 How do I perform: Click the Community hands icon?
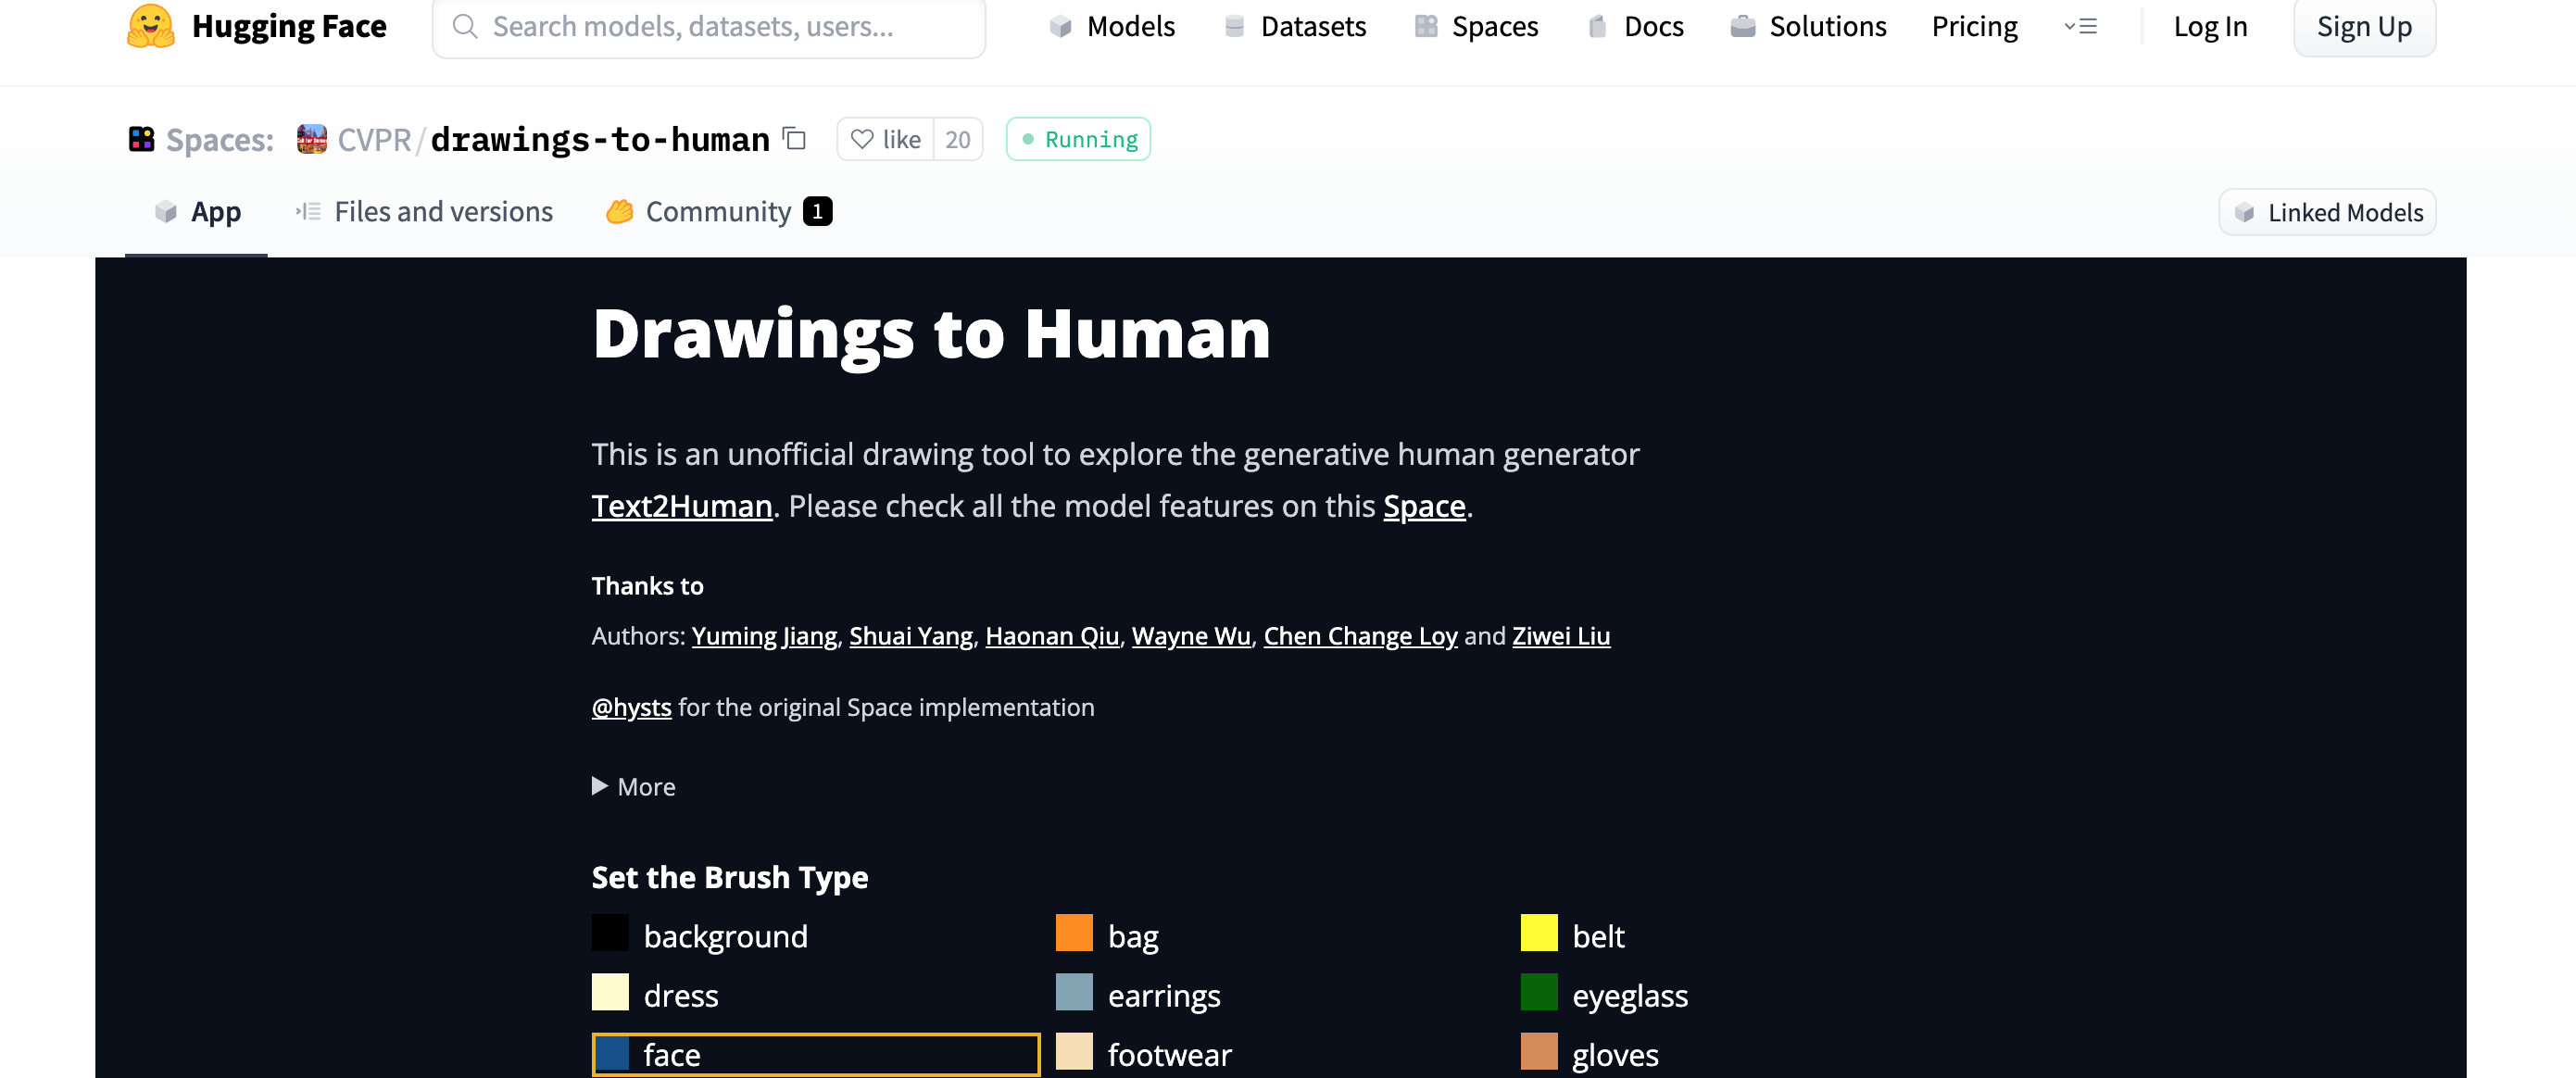[x=620, y=212]
